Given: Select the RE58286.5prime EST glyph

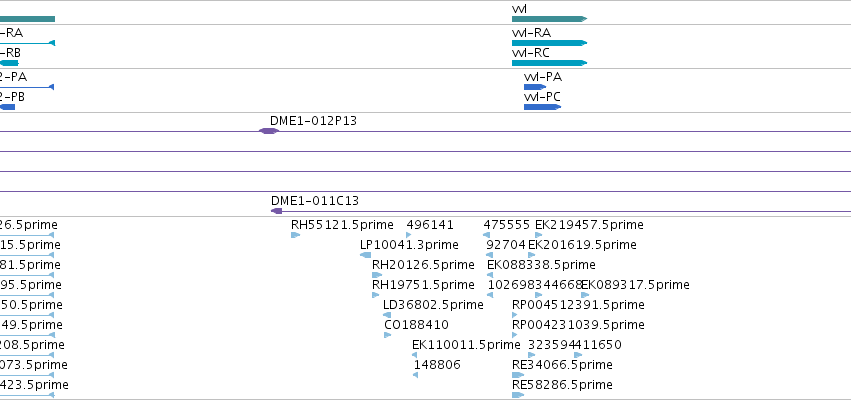Looking at the screenshot, I should tap(518, 395).
